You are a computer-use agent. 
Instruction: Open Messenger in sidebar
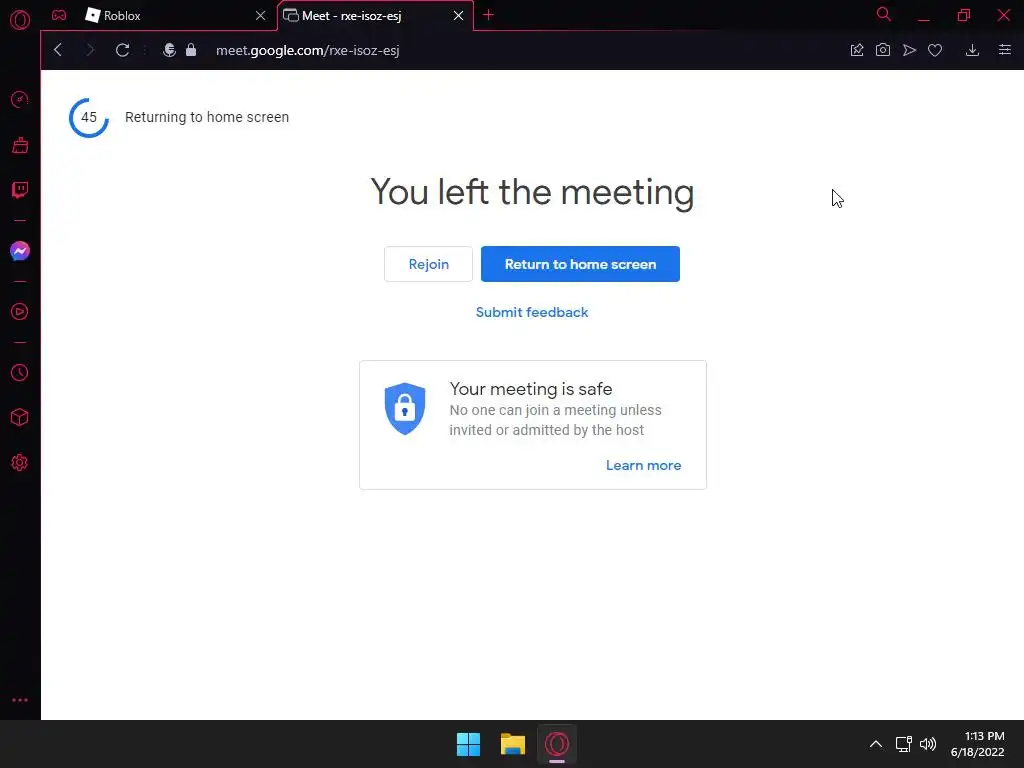point(20,251)
